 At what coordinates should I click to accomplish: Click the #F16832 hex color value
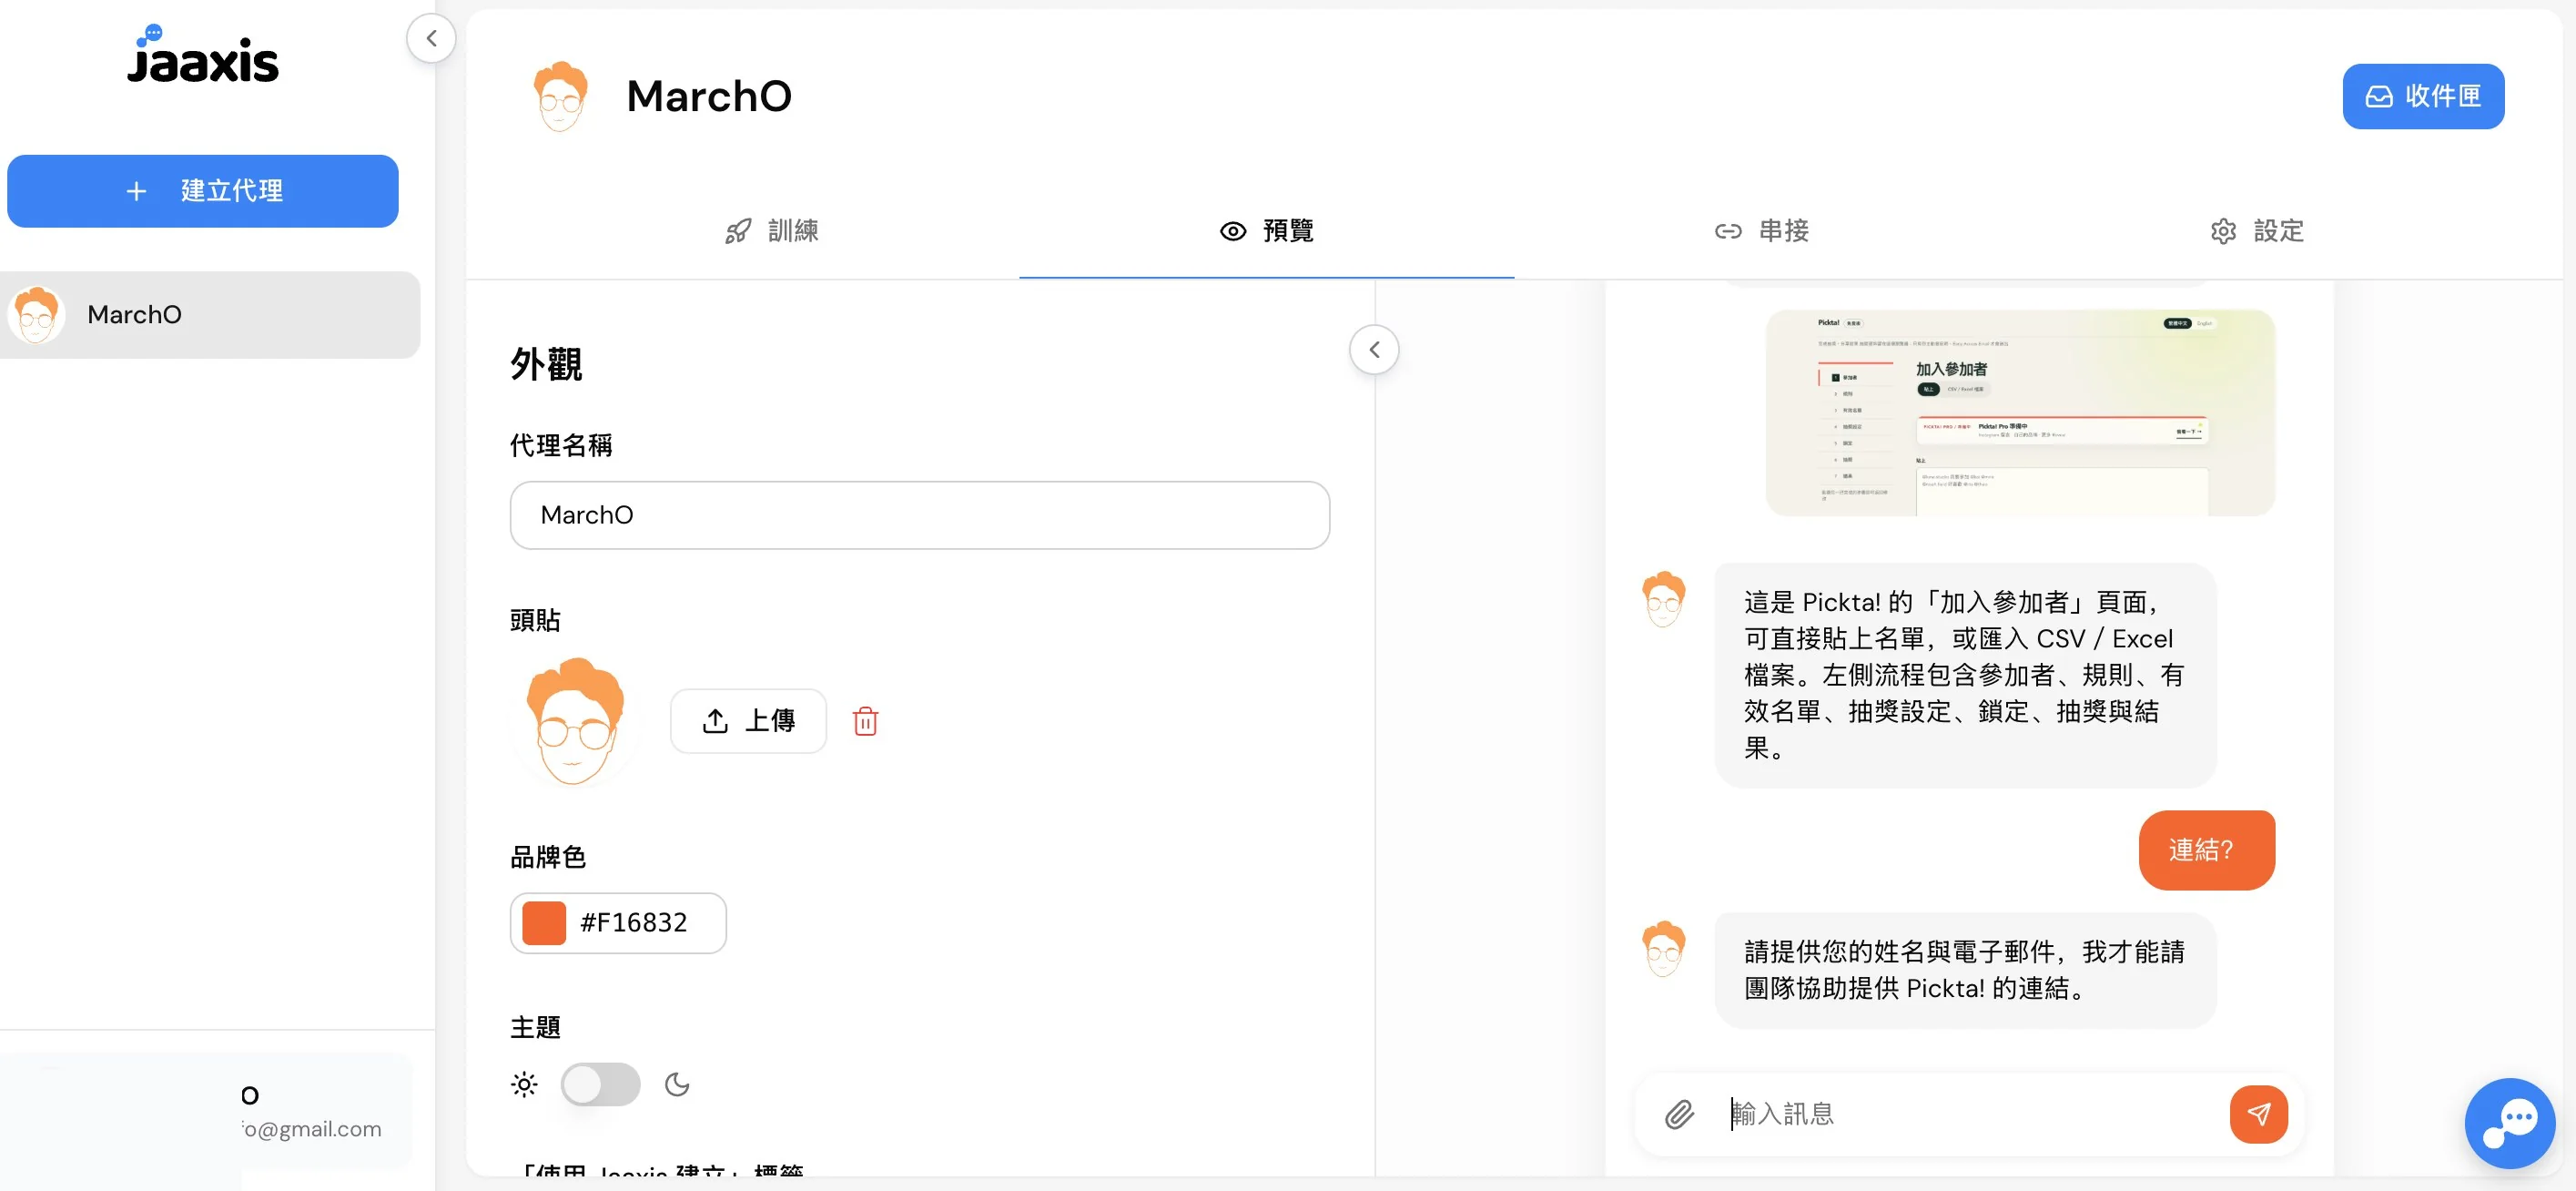[634, 923]
